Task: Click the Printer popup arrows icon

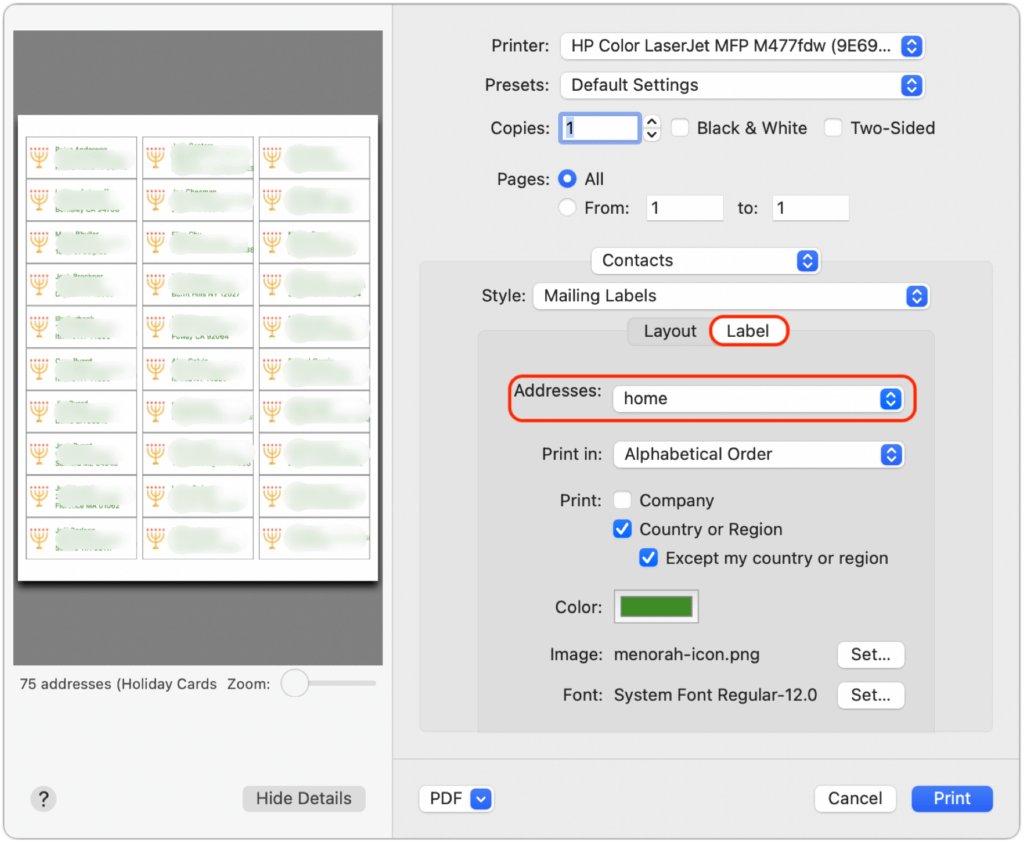Action: coord(912,46)
